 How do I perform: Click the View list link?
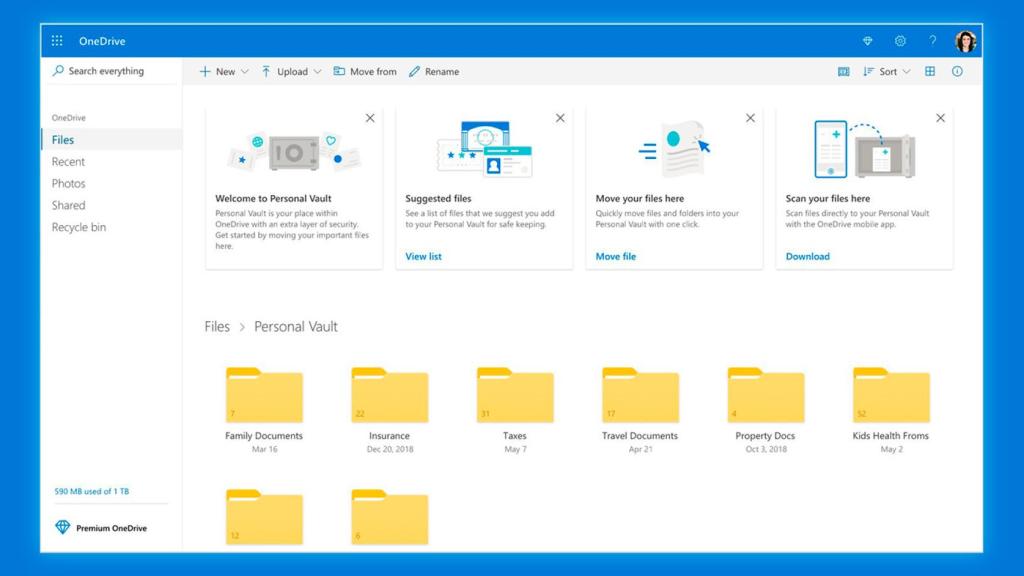point(423,257)
